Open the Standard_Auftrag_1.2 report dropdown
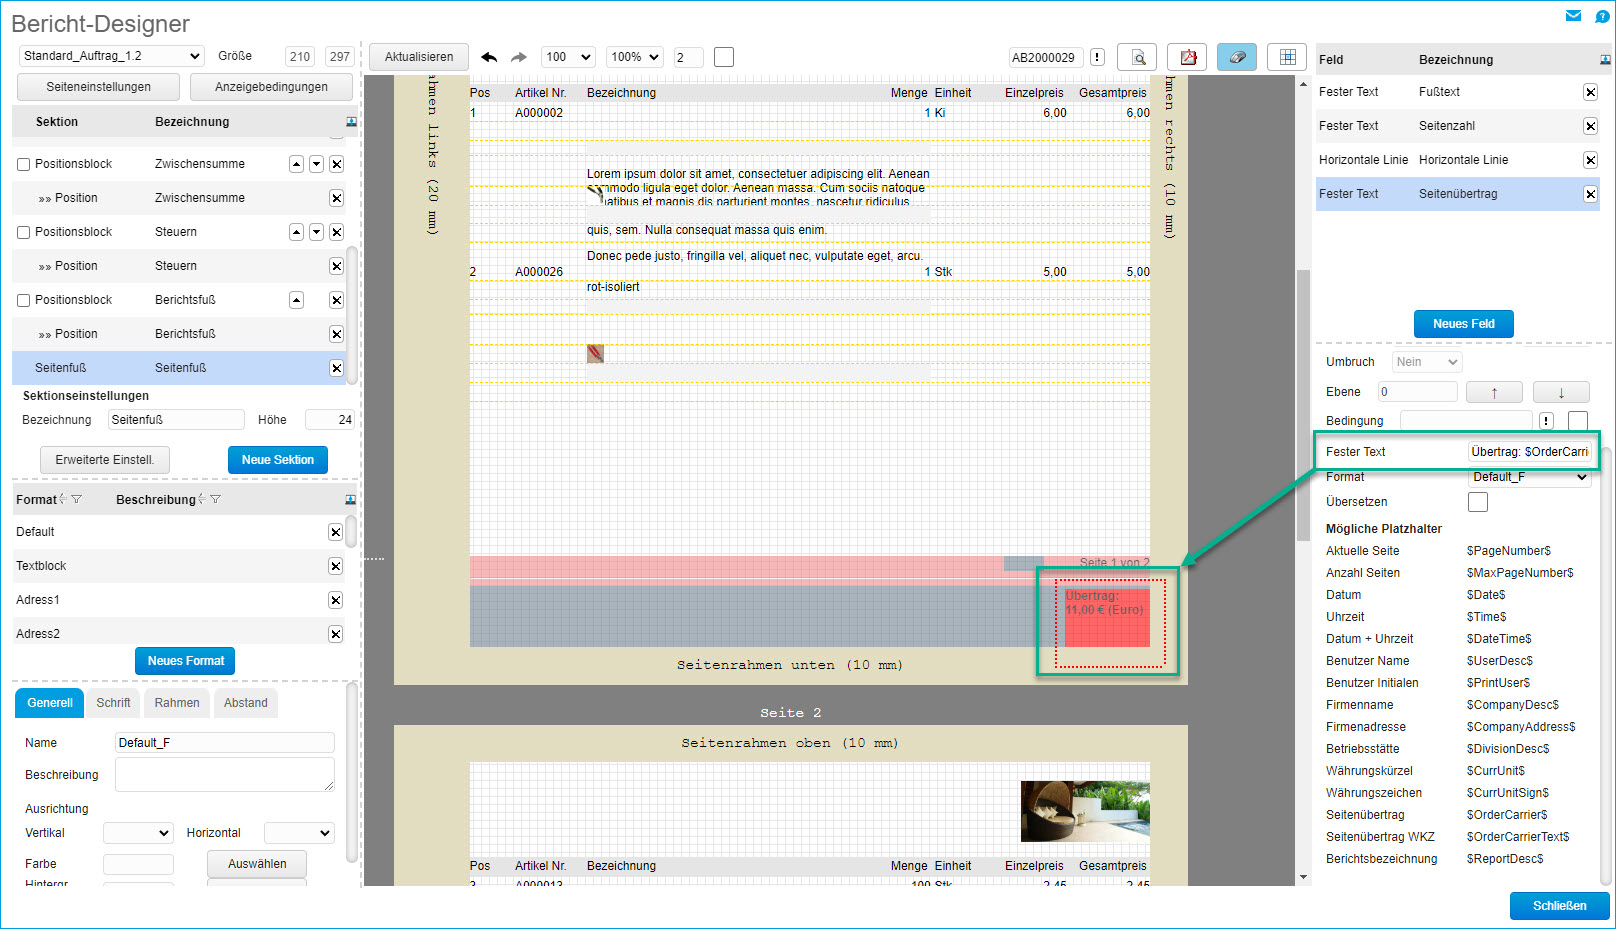 coord(111,56)
